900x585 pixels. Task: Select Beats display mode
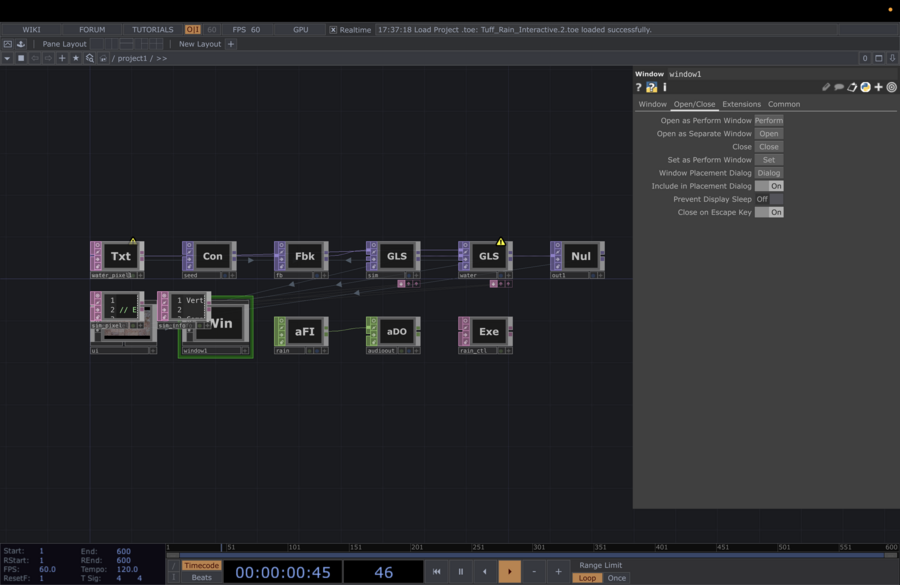201,578
